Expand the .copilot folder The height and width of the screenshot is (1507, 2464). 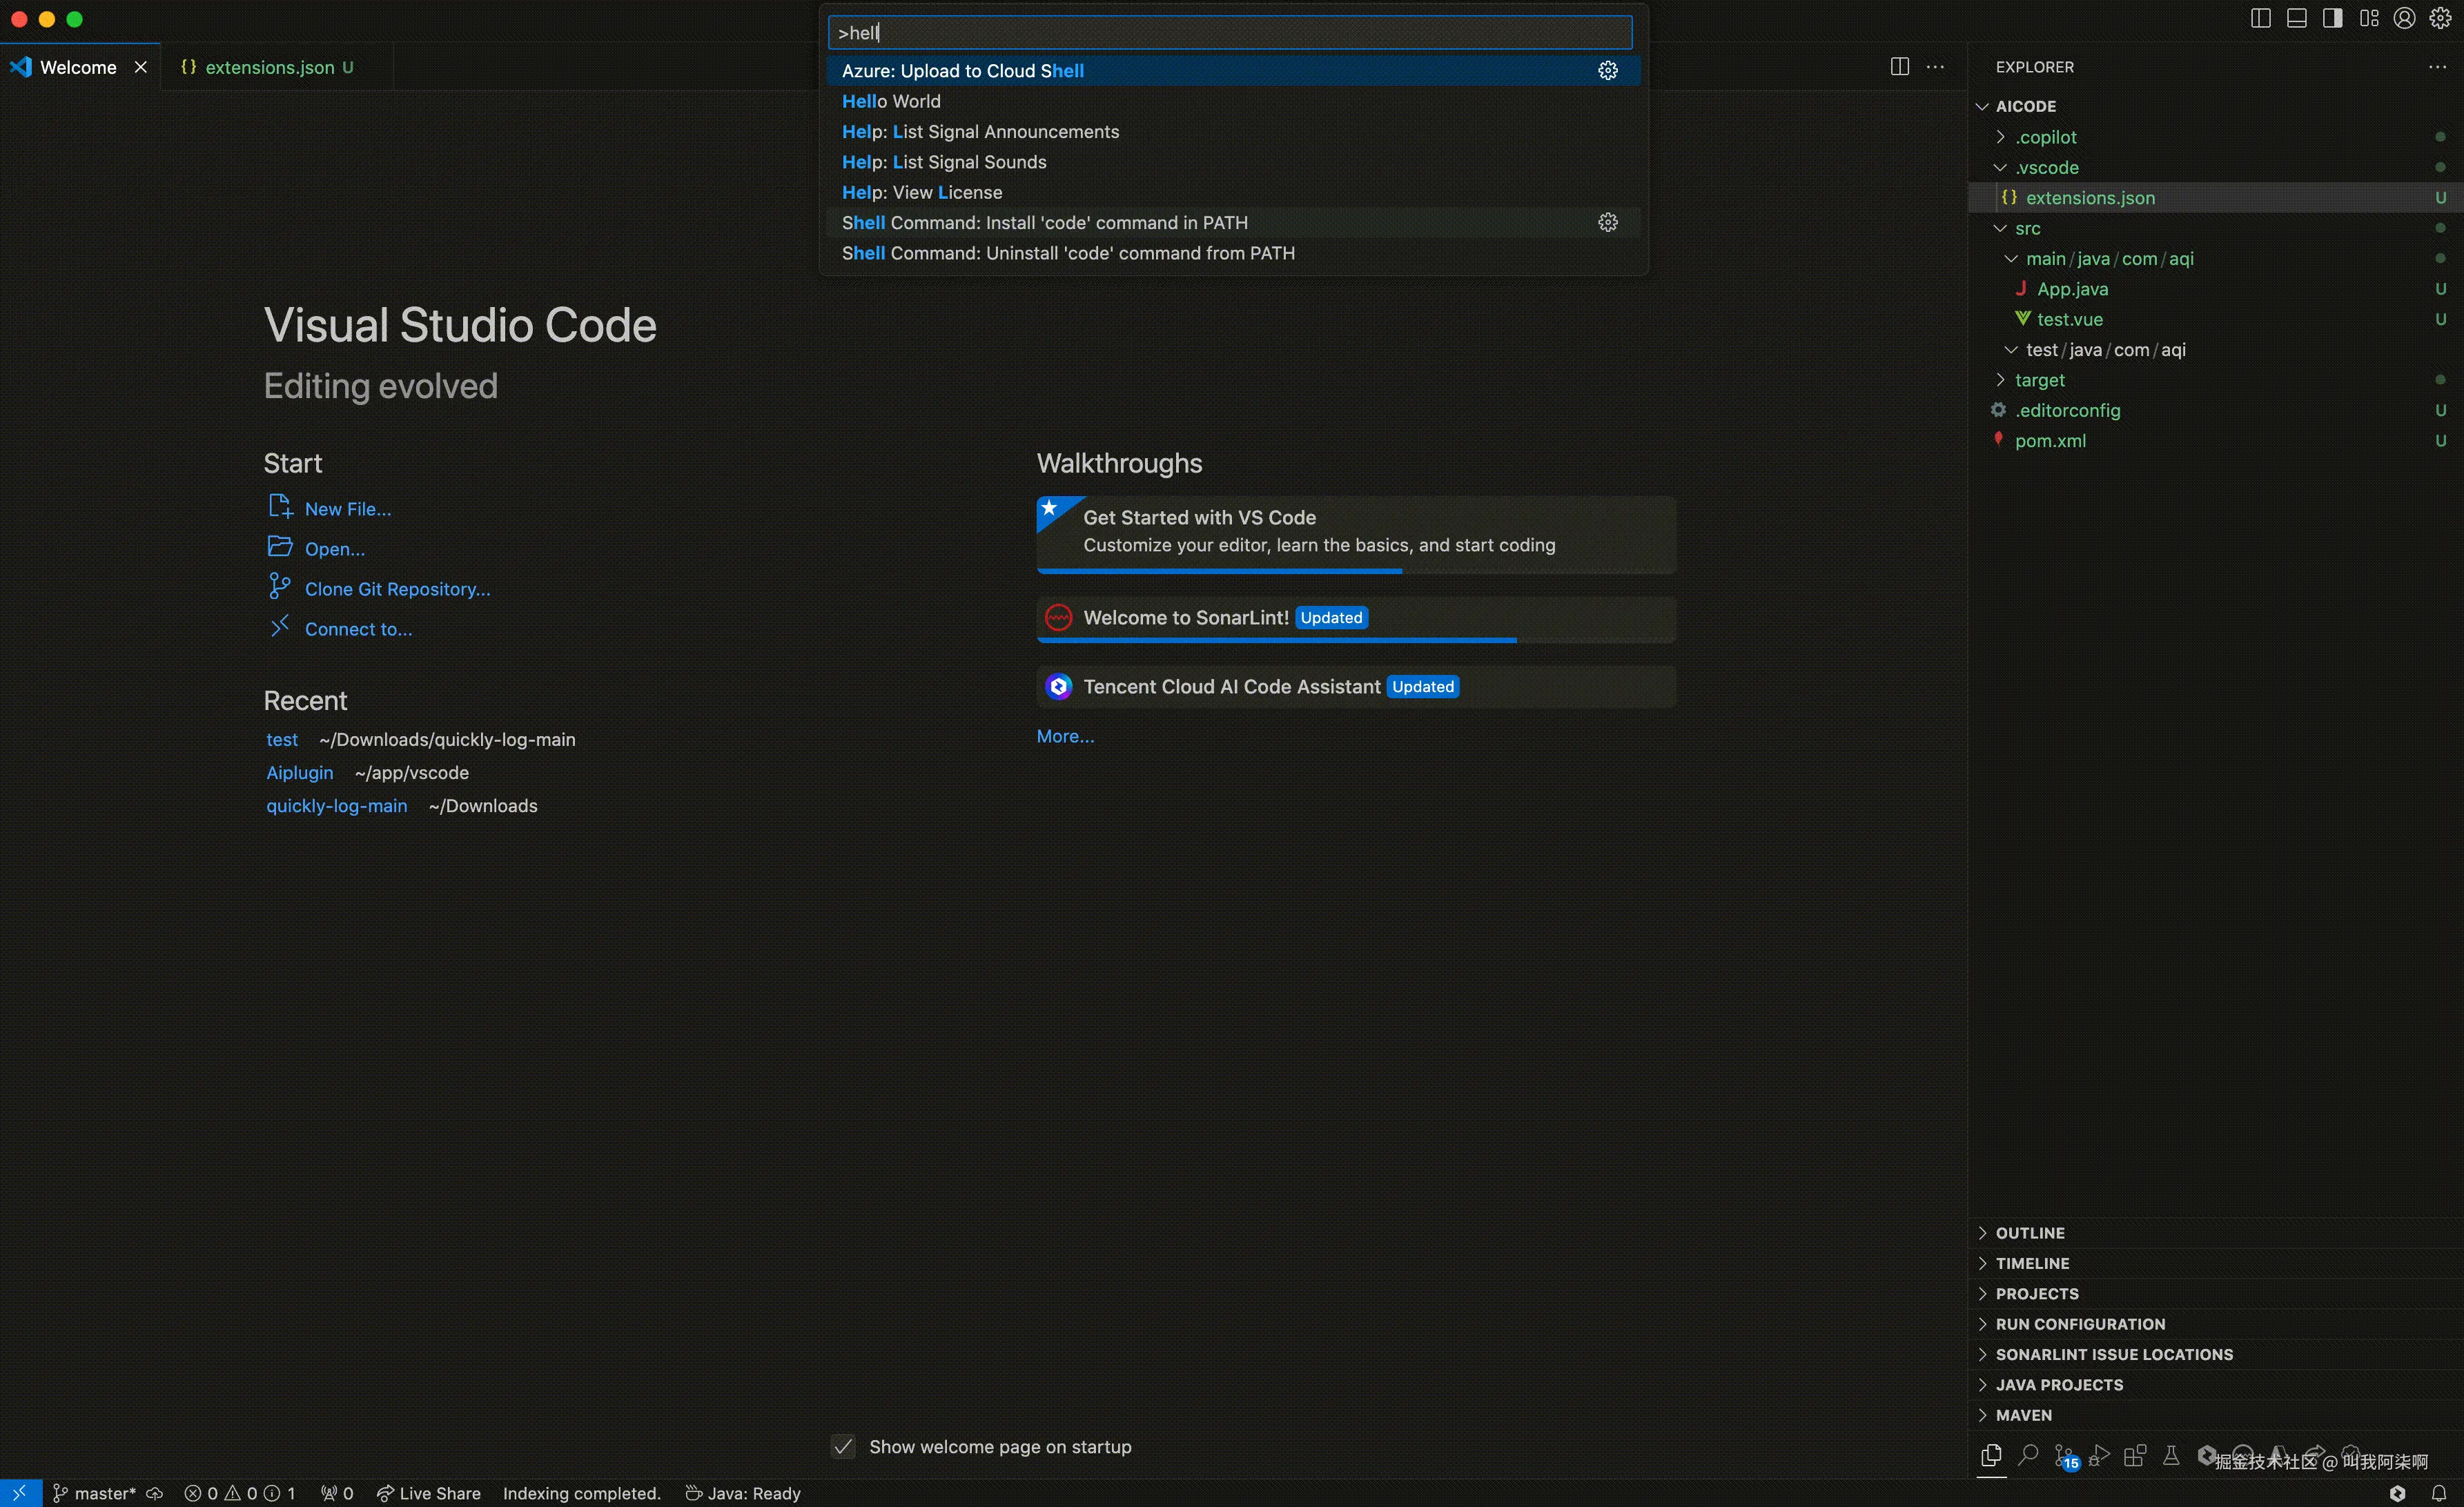tap(2046, 137)
